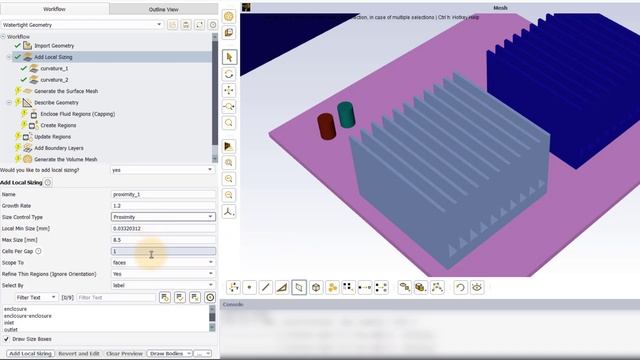Activate the rotate view tool
The width and height of the screenshot is (640, 360).
point(229,74)
